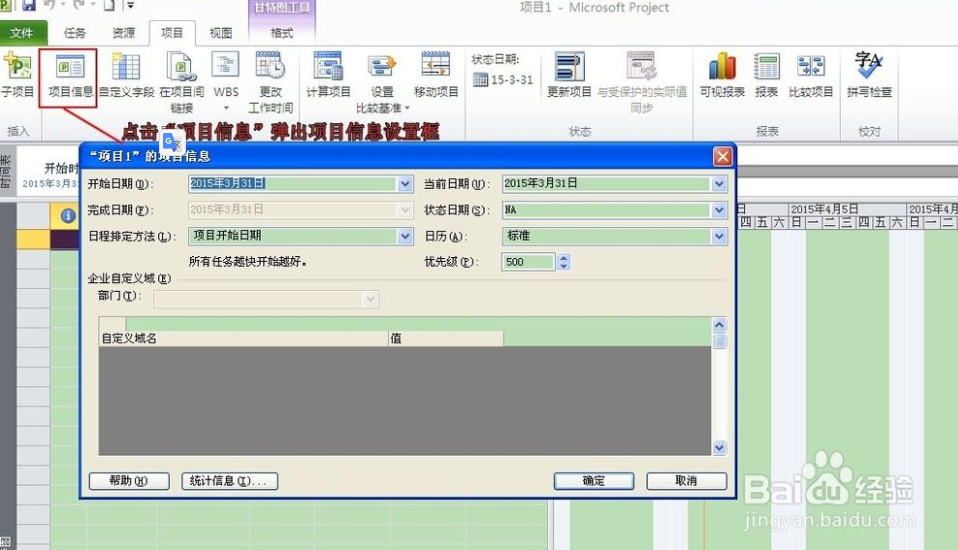
Task: Open the 视图 (View) ribbon tab
Action: (x=221, y=33)
